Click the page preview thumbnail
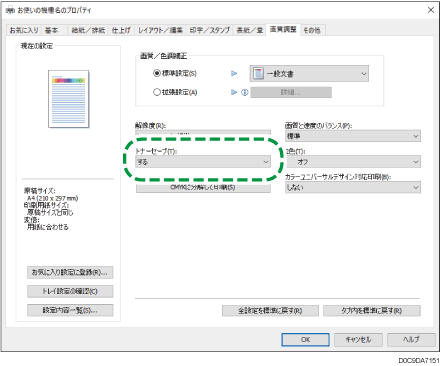Screen dimensions: 440x366 69,99
